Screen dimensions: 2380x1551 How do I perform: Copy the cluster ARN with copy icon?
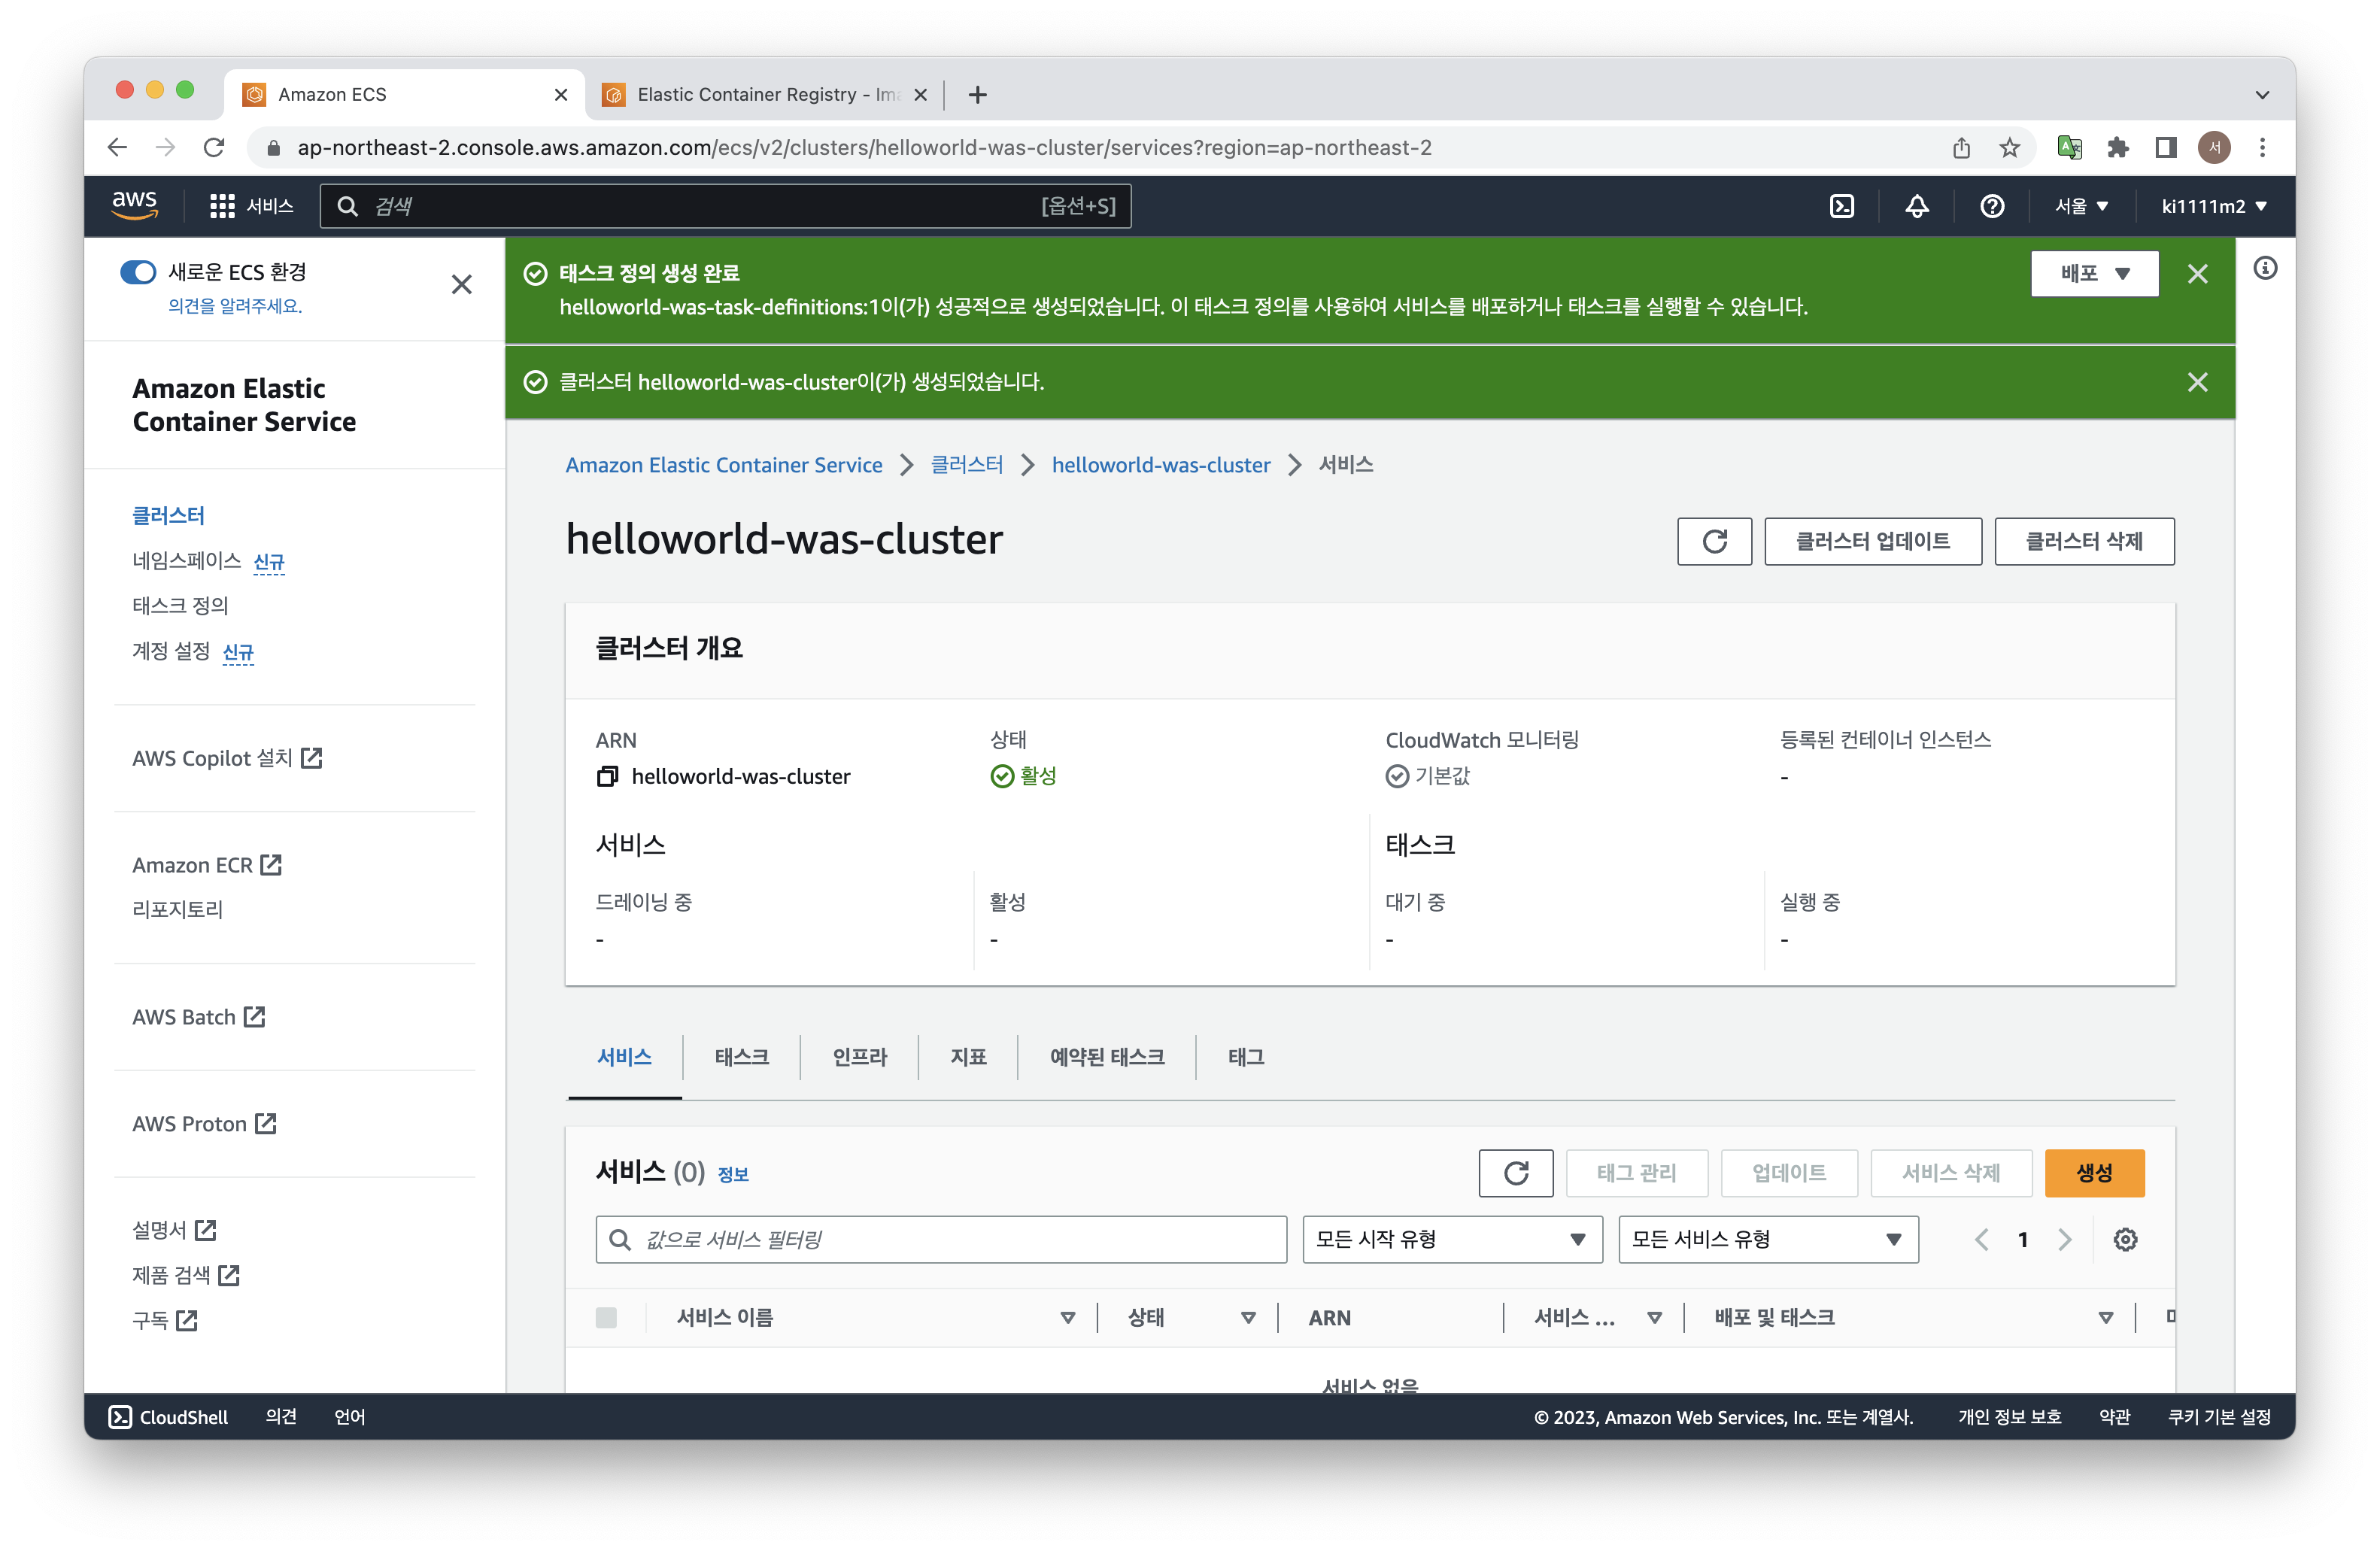(x=607, y=777)
